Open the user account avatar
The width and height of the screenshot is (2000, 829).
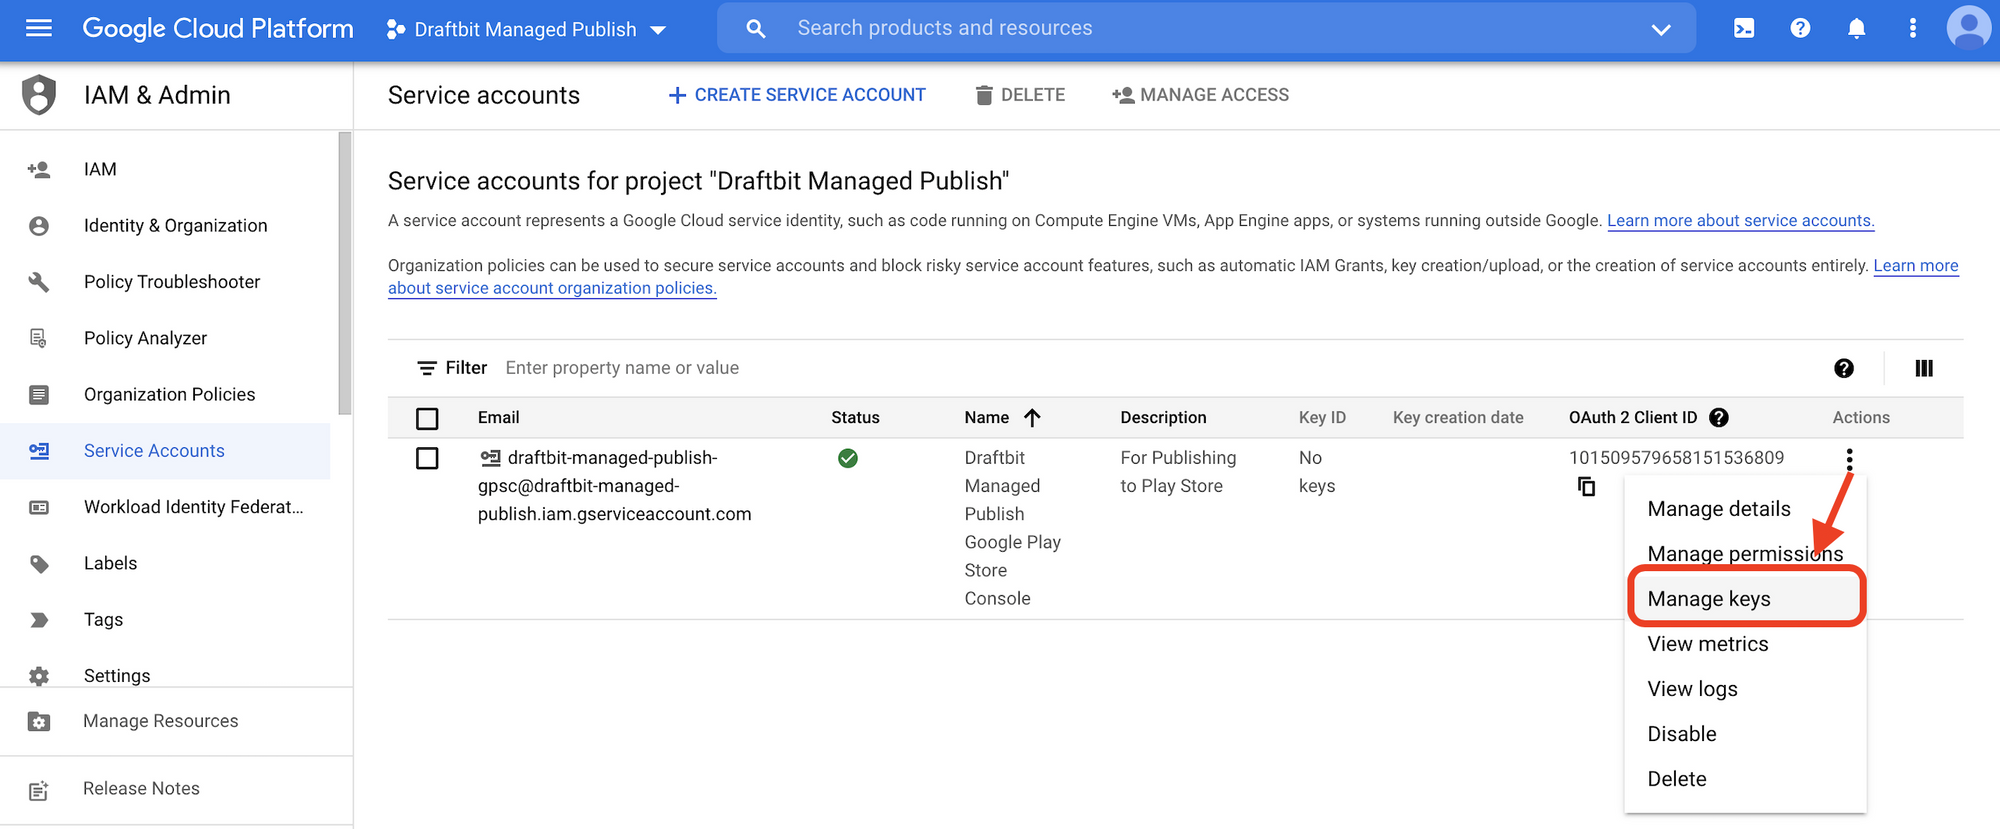click(x=1969, y=28)
